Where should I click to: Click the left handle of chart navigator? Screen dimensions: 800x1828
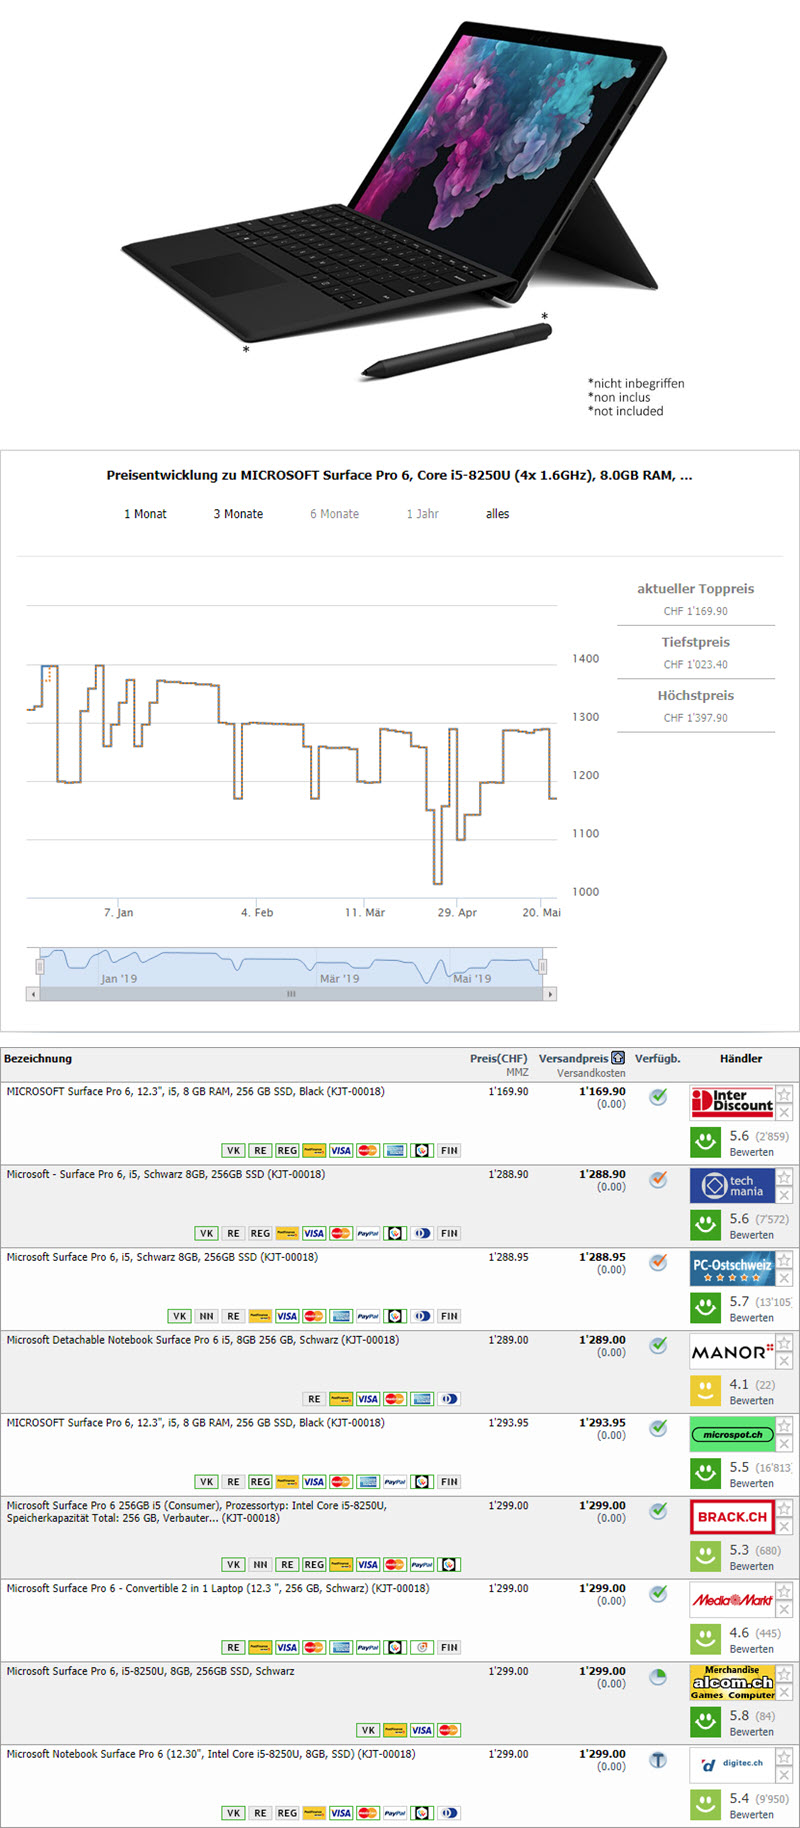(40, 966)
